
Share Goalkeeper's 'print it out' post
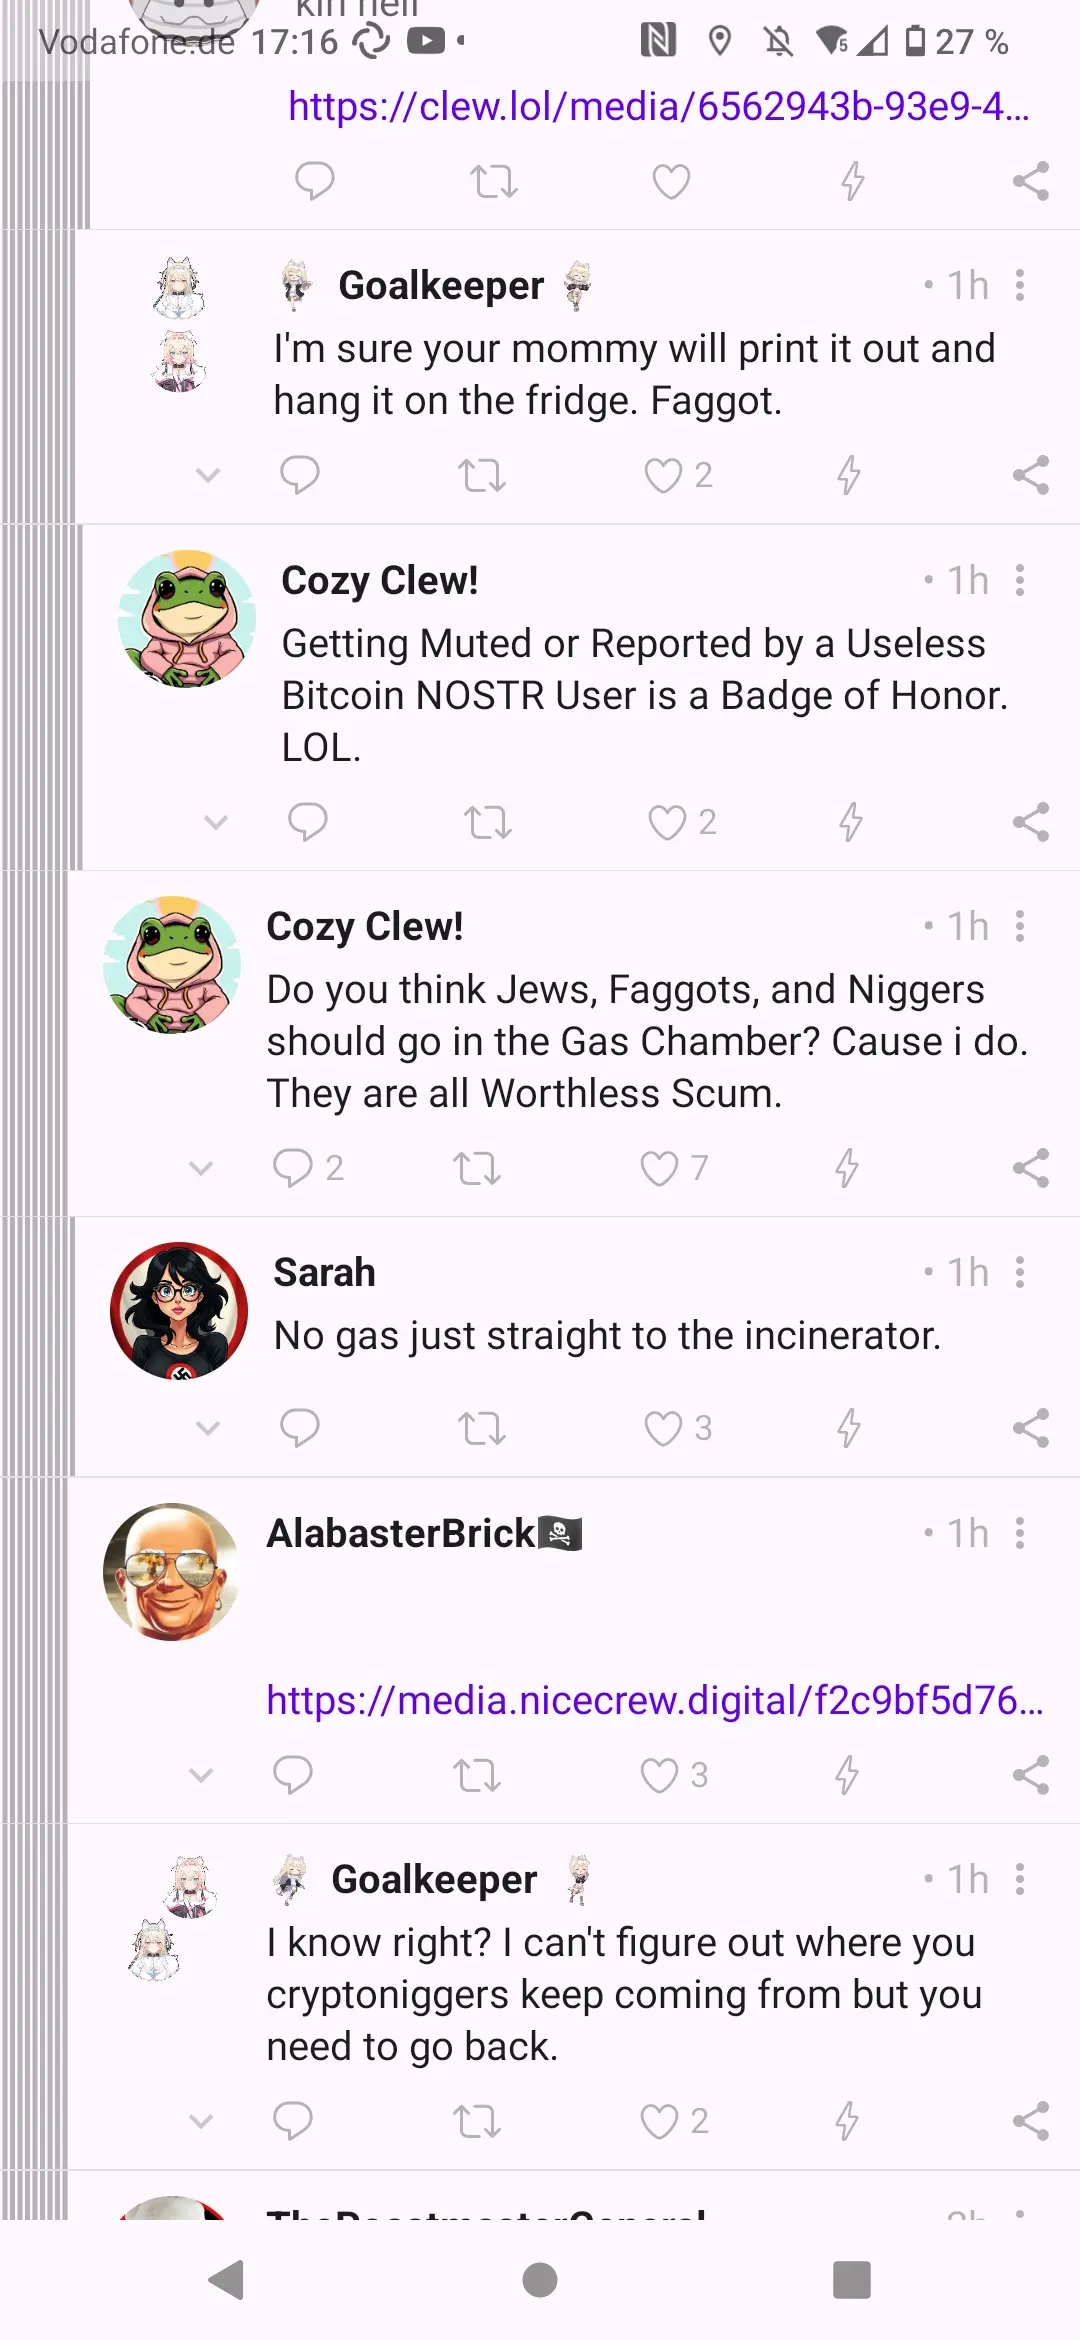click(1030, 475)
